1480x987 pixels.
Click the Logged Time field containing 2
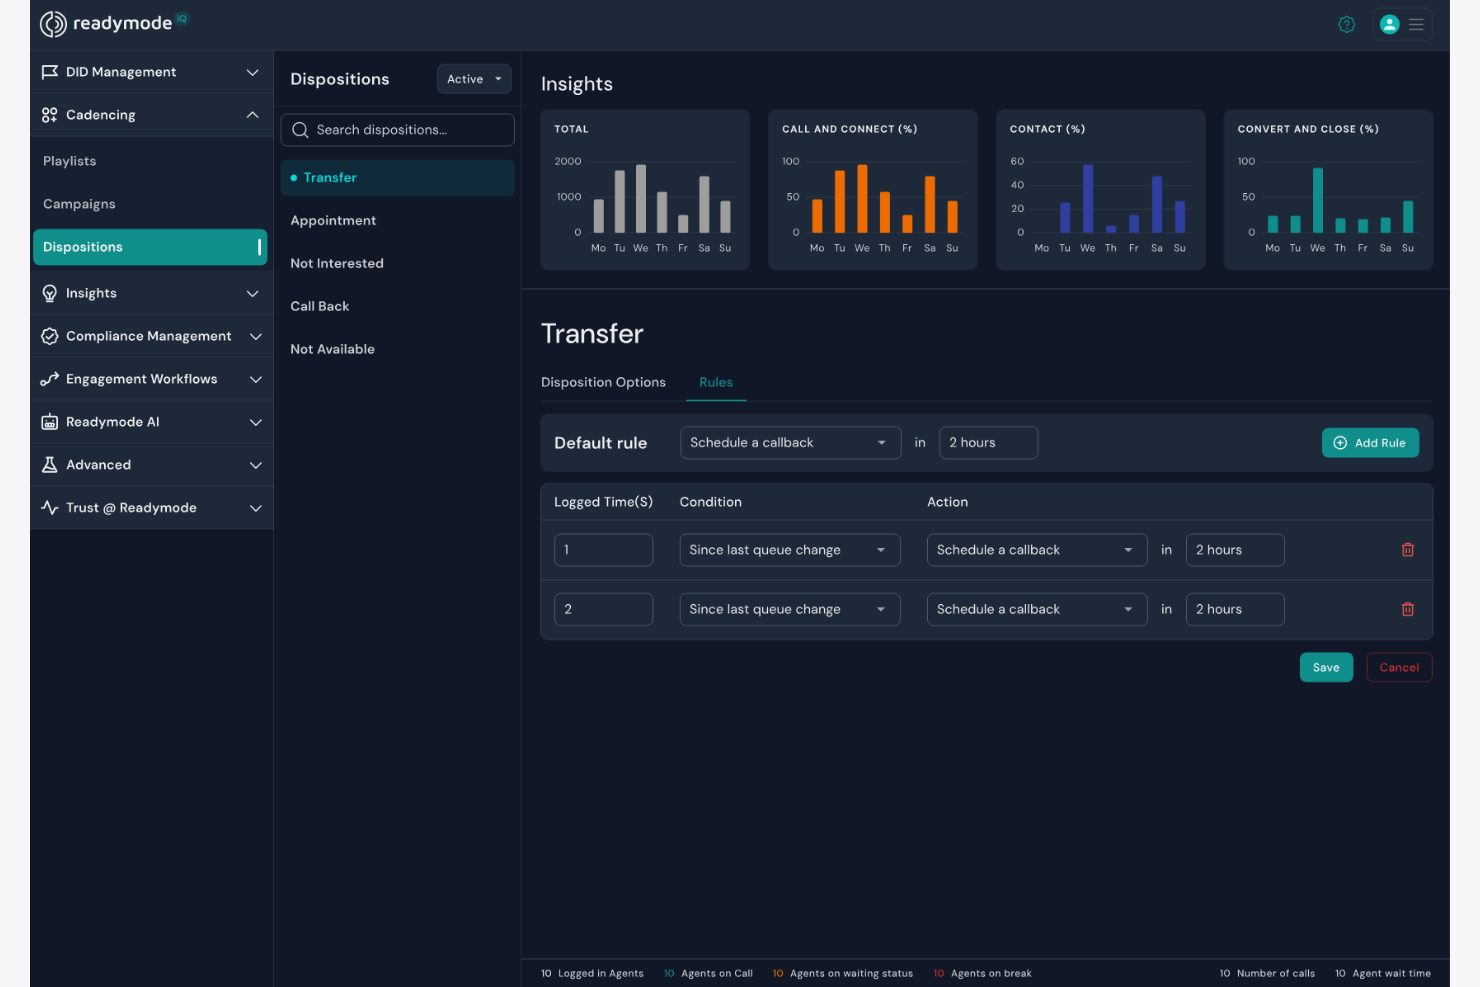[x=603, y=609]
